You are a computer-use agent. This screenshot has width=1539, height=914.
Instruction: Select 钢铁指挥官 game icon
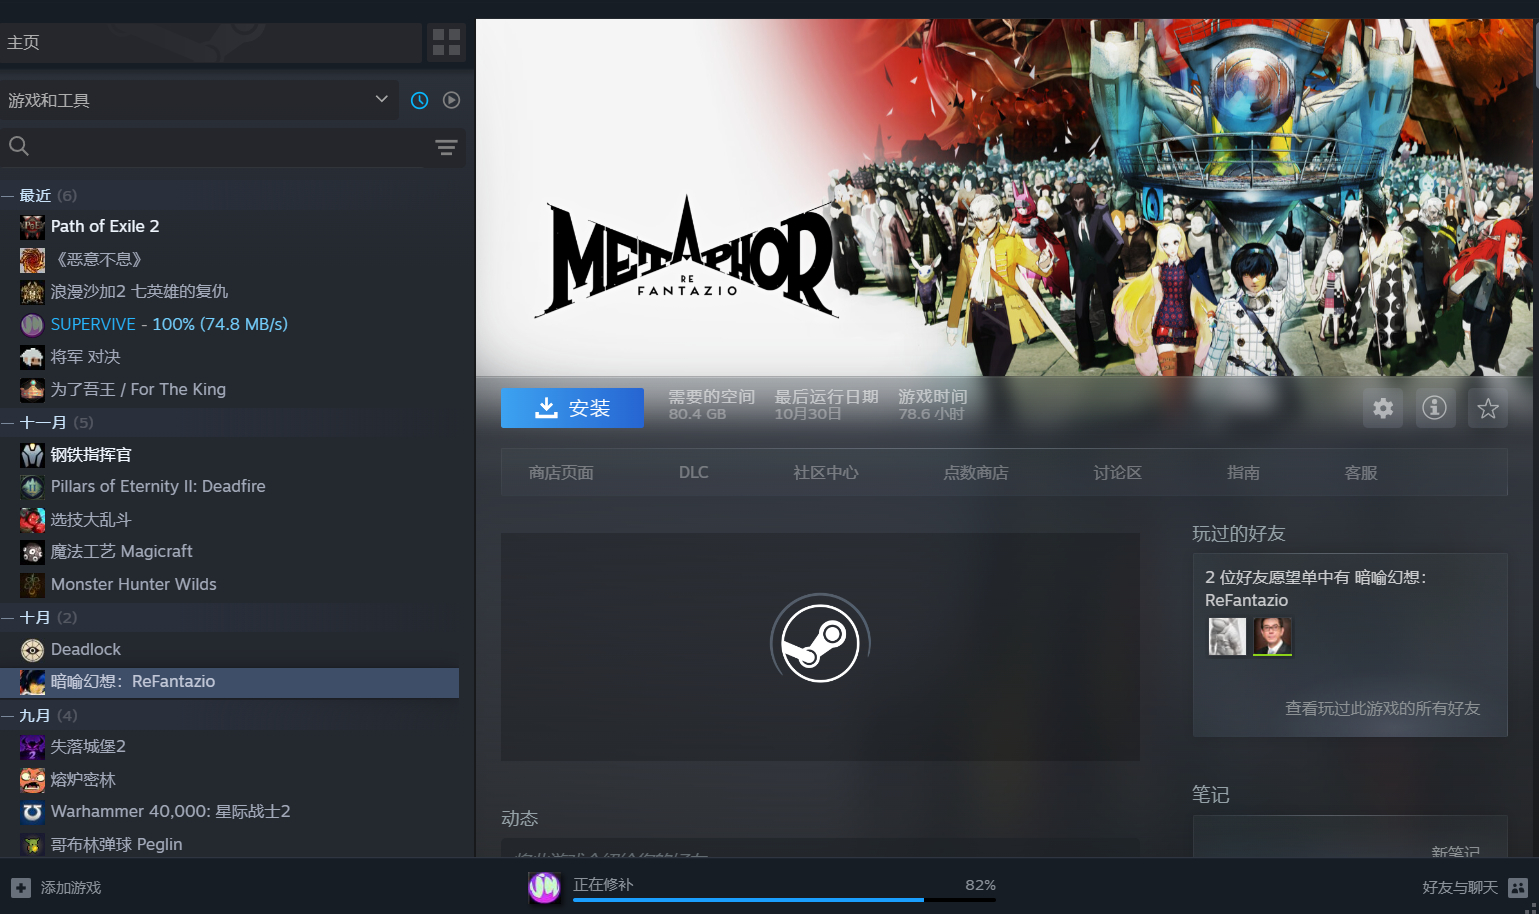tap(33, 455)
